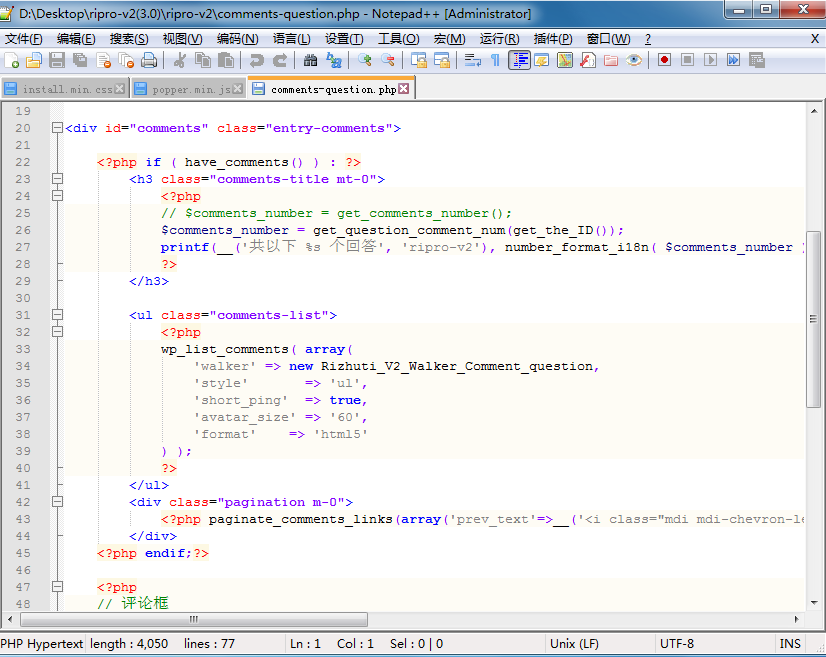Collapse the code fold at line 20
826x657 pixels.
point(57,128)
